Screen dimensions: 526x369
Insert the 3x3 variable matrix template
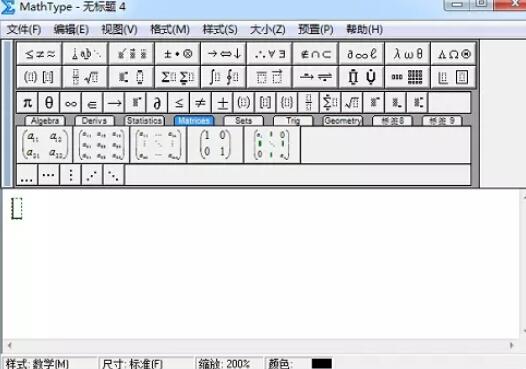pos(102,145)
